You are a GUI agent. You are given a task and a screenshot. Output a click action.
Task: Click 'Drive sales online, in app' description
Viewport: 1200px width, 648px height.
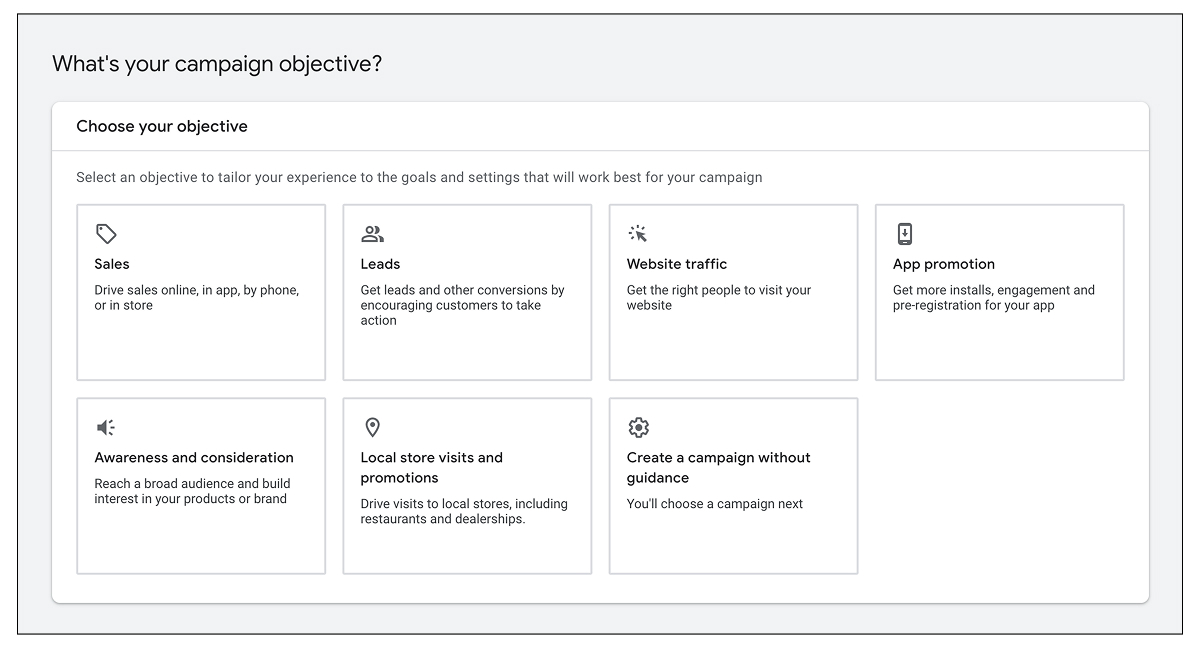[196, 298]
